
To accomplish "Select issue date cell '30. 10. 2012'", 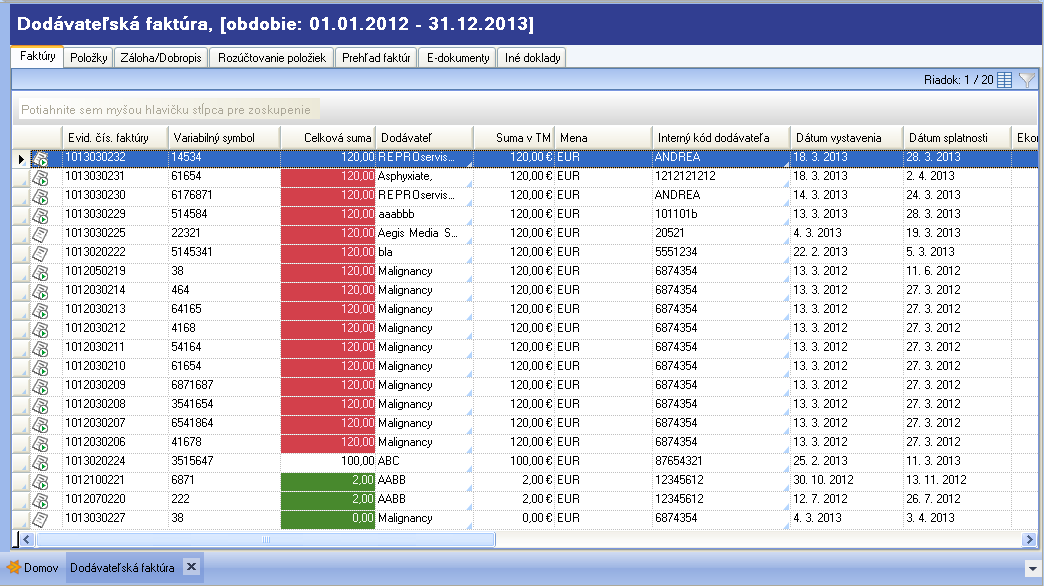I will pyautogui.click(x=846, y=480).
